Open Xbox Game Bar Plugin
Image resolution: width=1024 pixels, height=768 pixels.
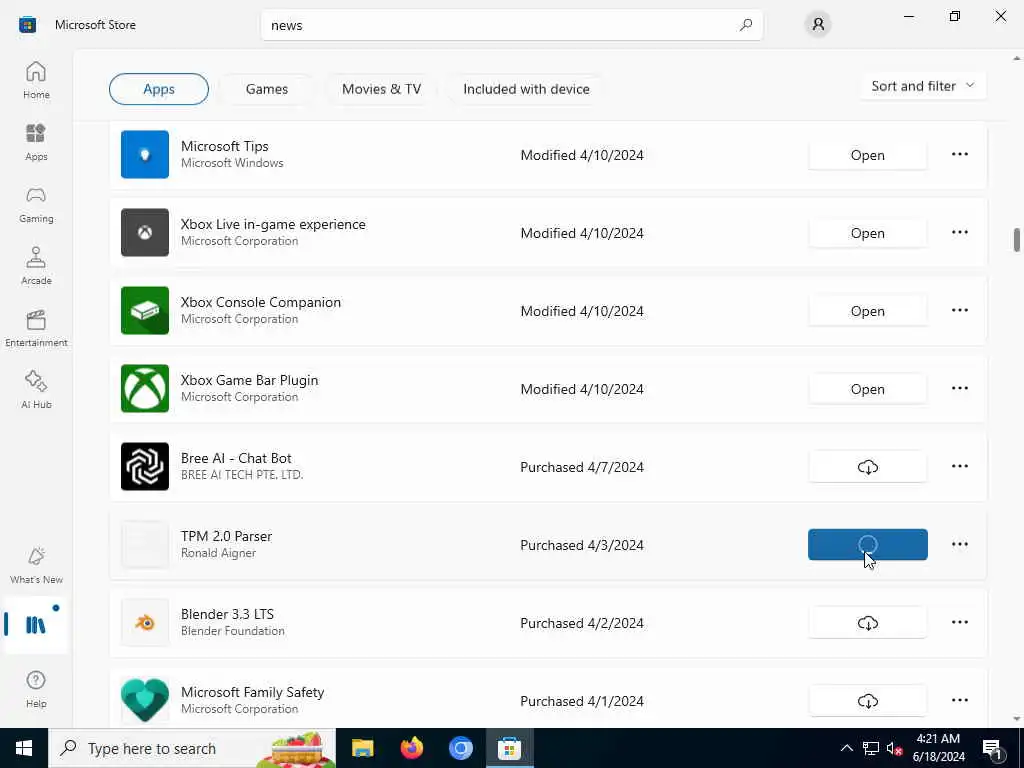coord(867,389)
